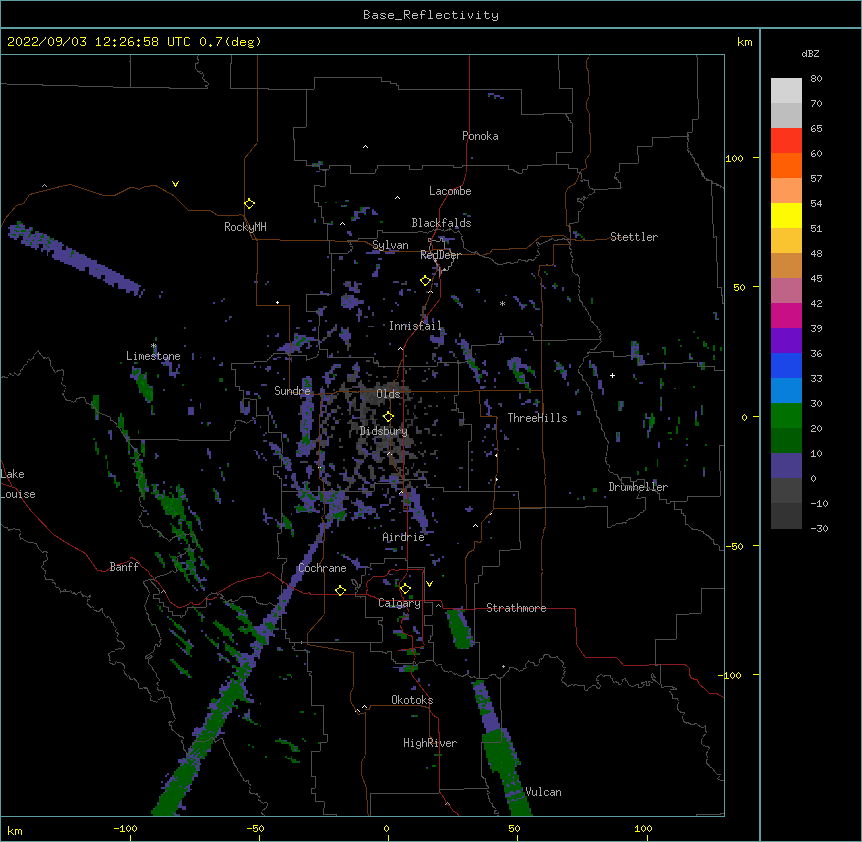This screenshot has height=842, width=862.
Task: Click the yellow diamond marker below Cochrane
Action: coord(340,590)
